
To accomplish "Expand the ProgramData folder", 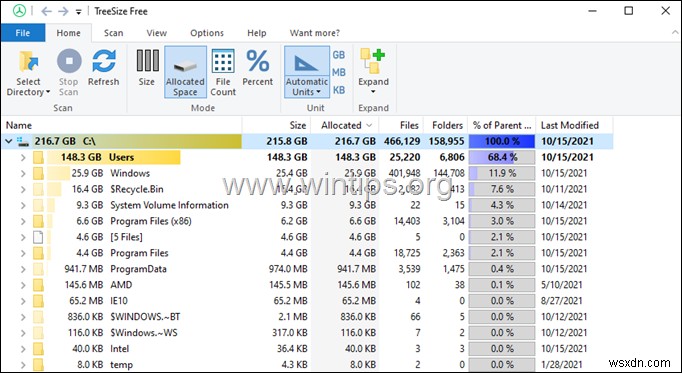I will pos(23,269).
